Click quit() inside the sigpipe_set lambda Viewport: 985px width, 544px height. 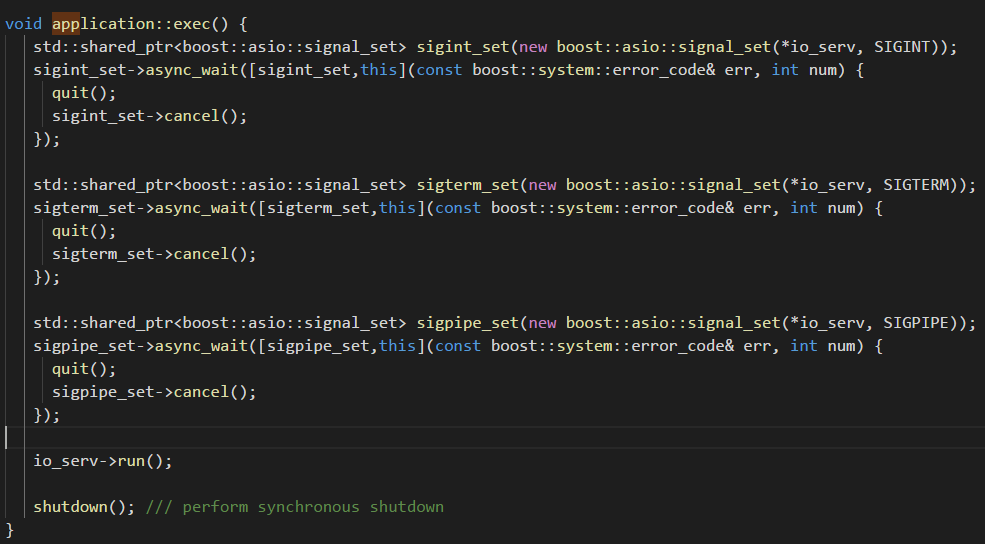pyautogui.click(x=70, y=369)
